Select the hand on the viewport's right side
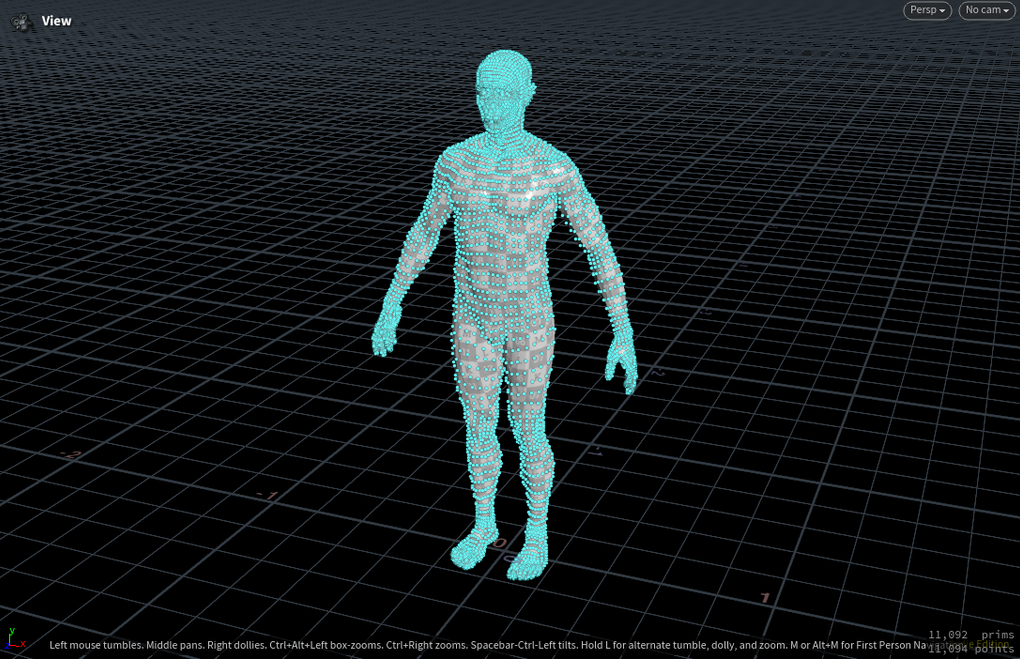The image size is (1020, 659). pyautogui.click(x=622, y=363)
